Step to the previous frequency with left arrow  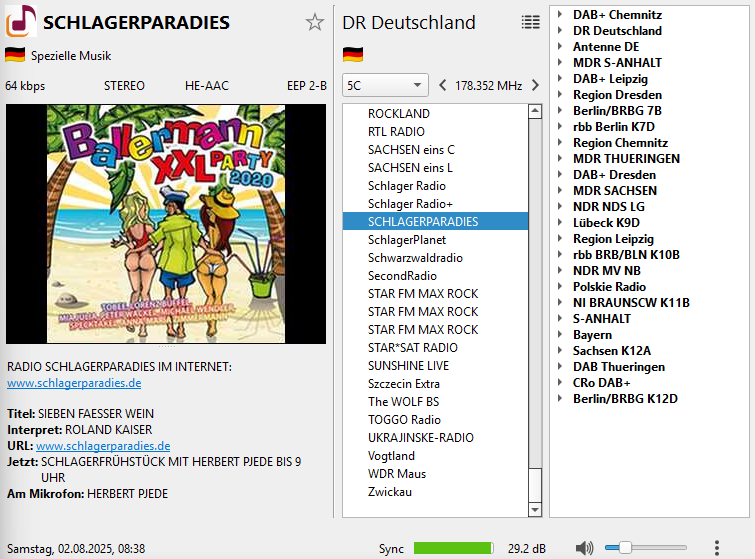pyautogui.click(x=443, y=85)
